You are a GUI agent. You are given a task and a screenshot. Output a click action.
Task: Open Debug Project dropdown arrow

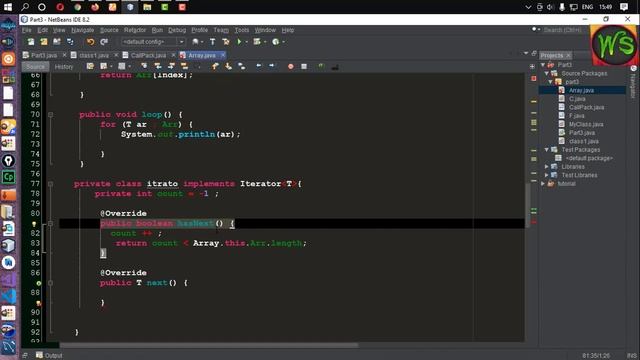tap(264, 42)
